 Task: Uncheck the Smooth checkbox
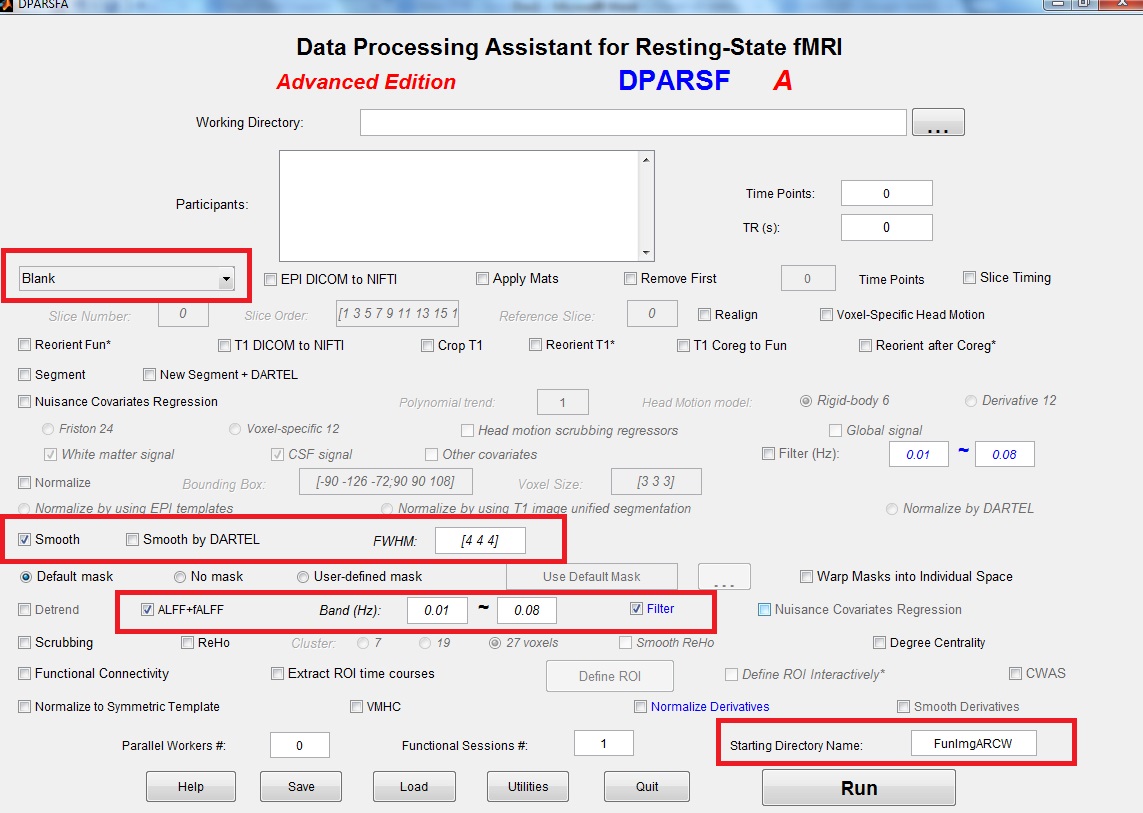[x=25, y=540]
